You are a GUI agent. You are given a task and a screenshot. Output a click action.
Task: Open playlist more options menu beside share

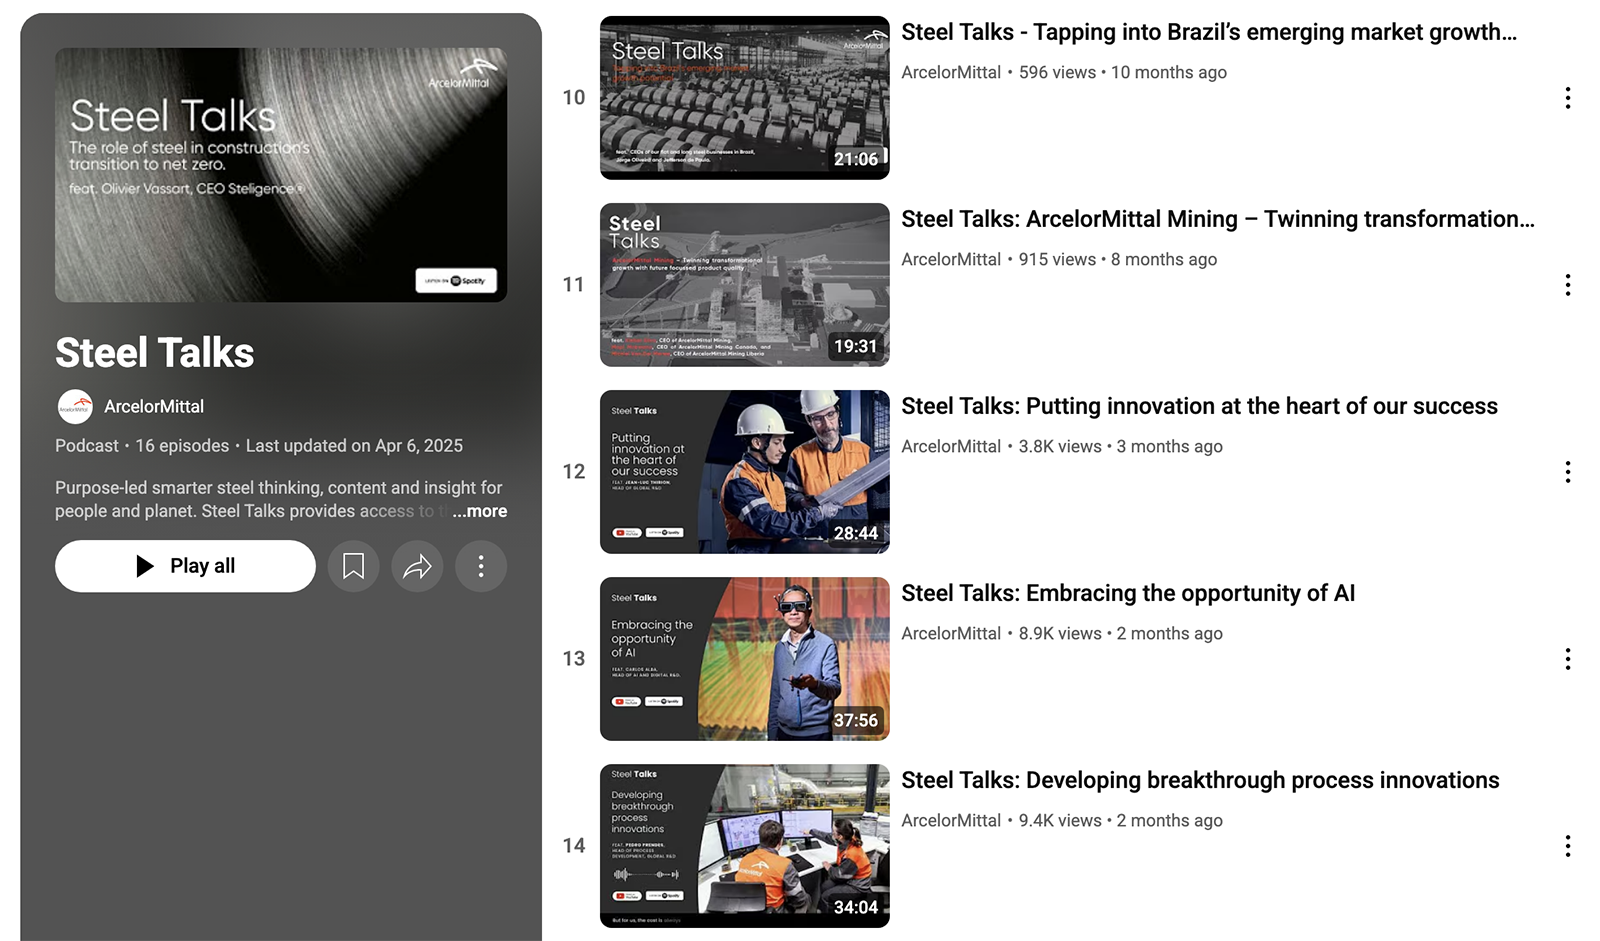click(x=481, y=566)
